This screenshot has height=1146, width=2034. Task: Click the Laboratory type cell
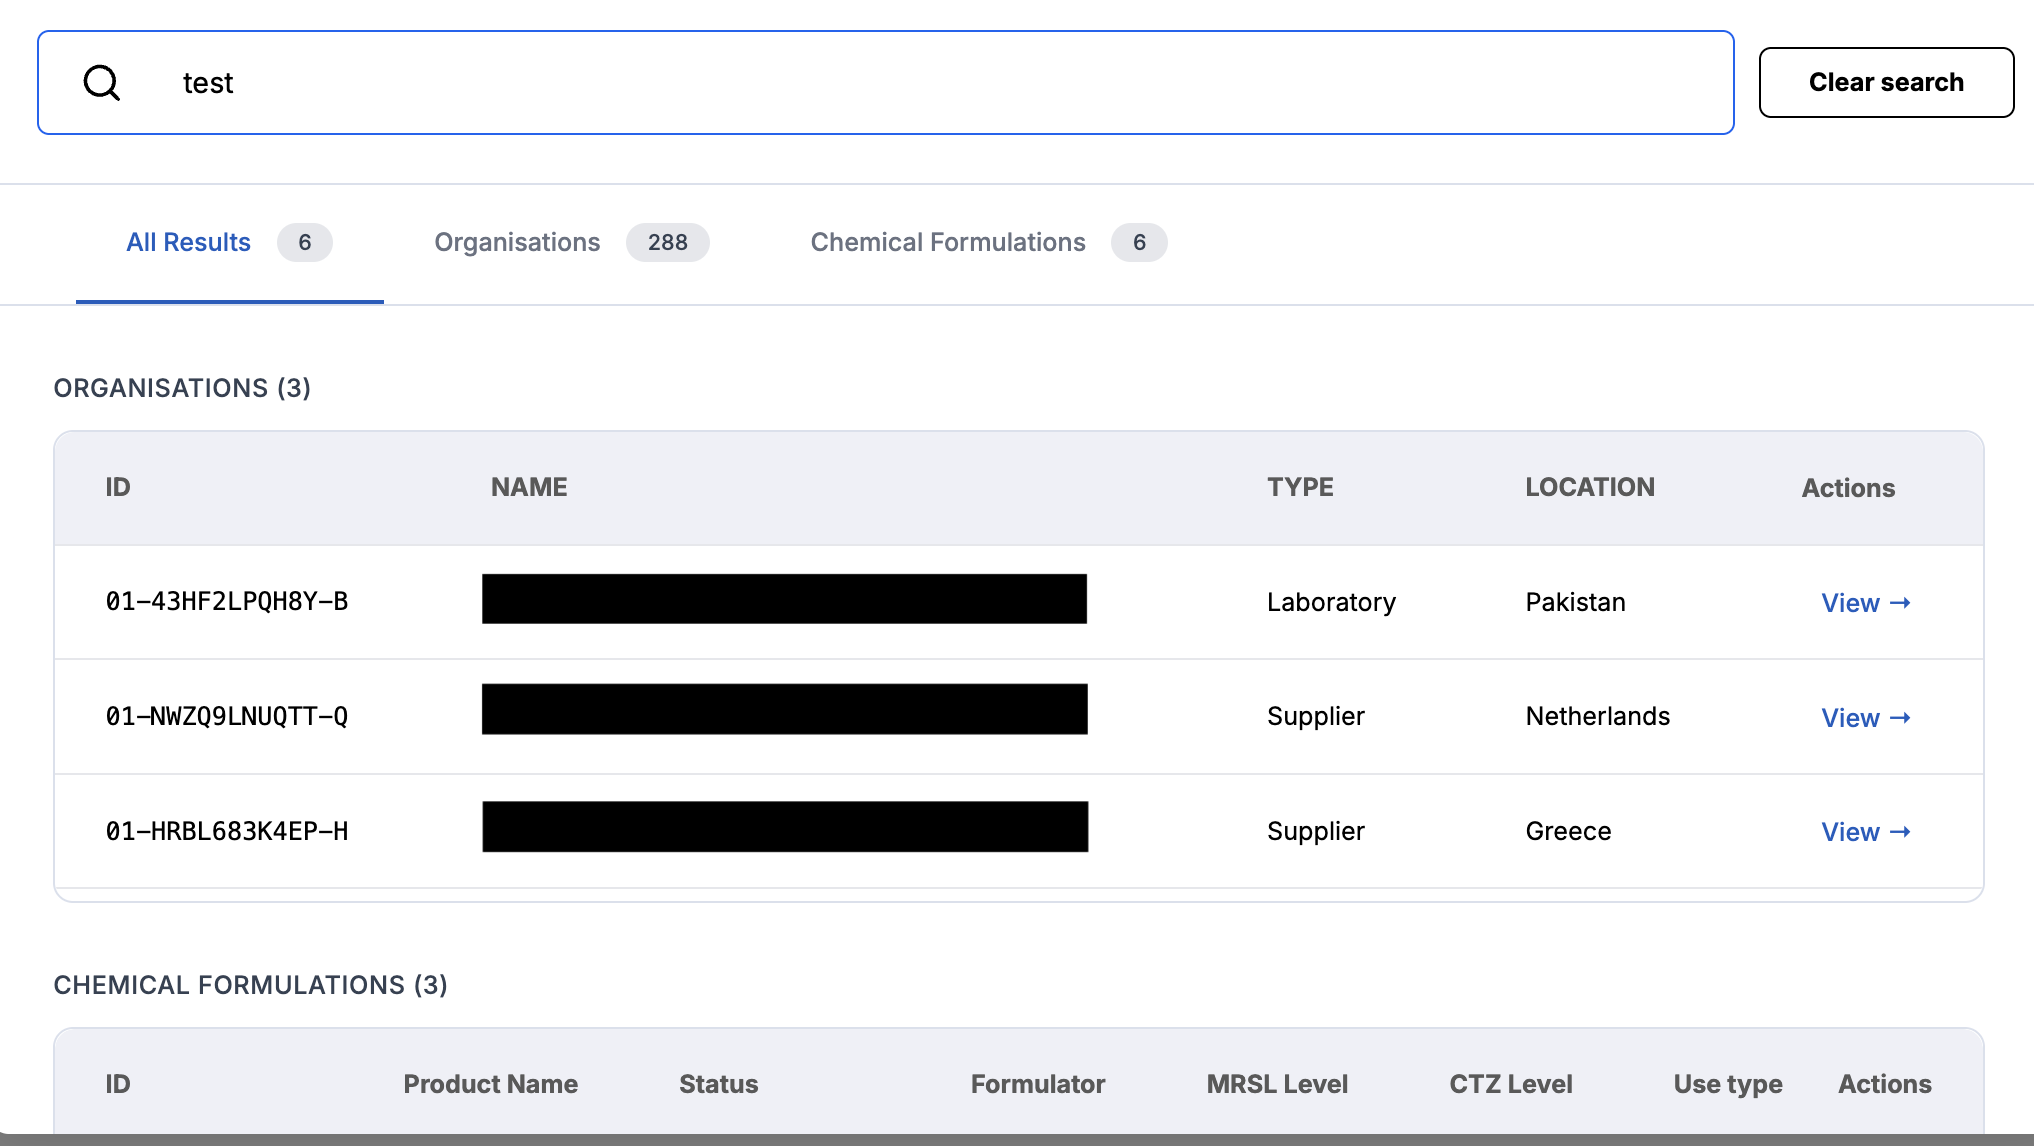[1331, 602]
